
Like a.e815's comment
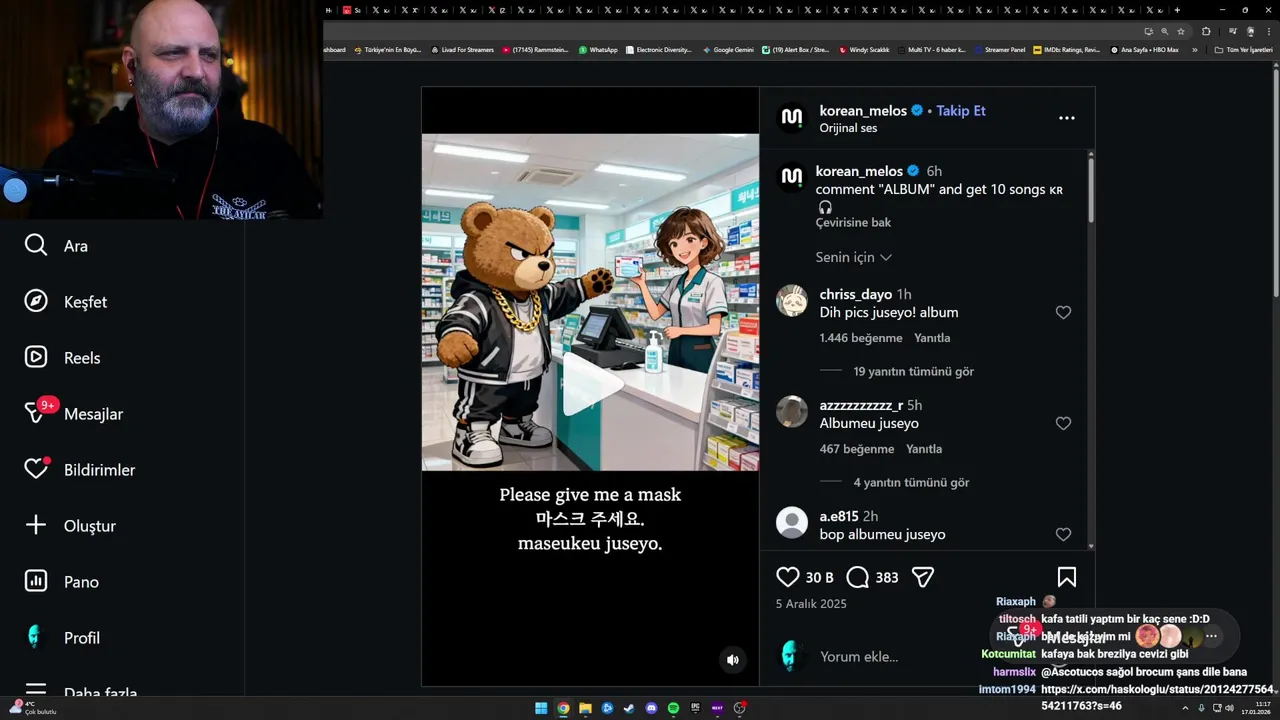[1063, 534]
